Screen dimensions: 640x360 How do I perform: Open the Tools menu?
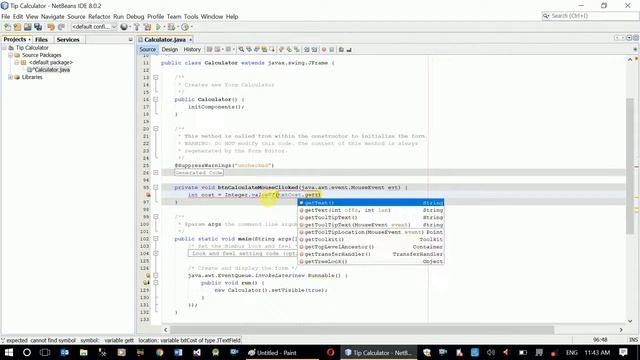tap(191, 17)
